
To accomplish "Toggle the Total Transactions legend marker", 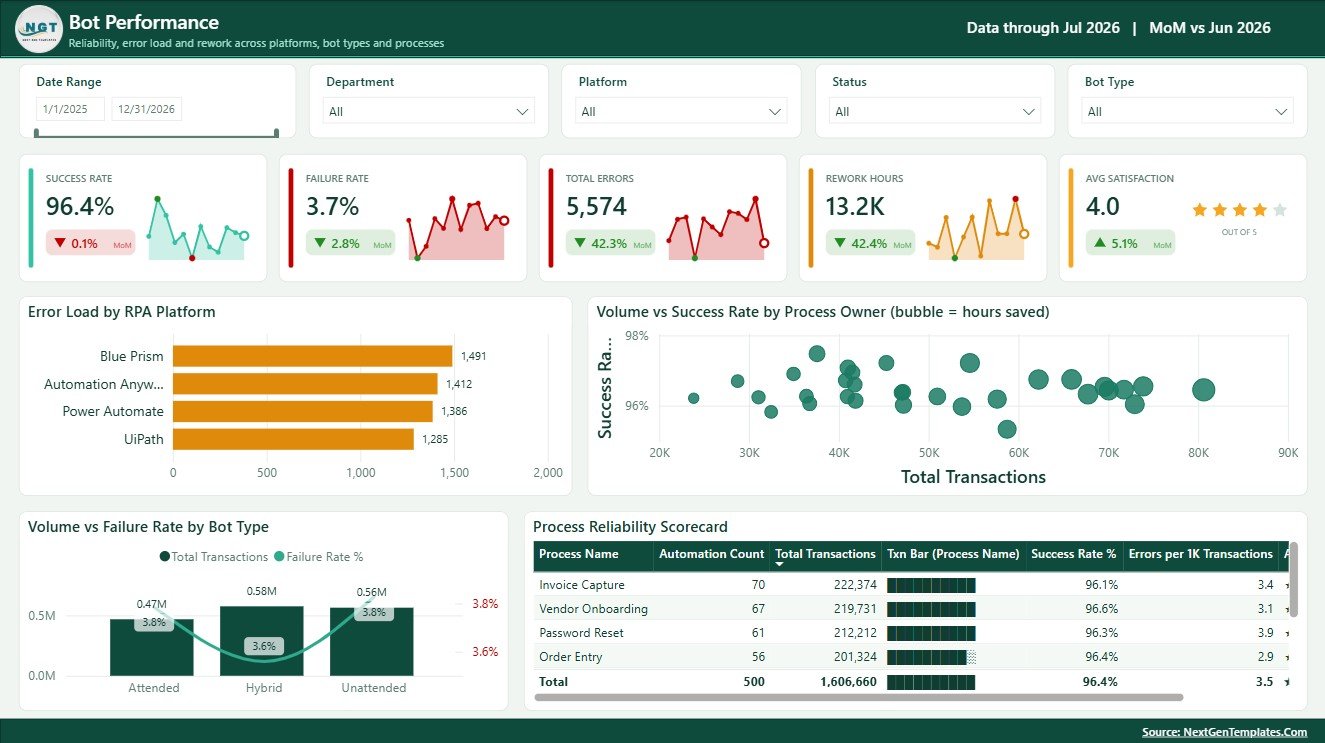I will click(x=164, y=557).
